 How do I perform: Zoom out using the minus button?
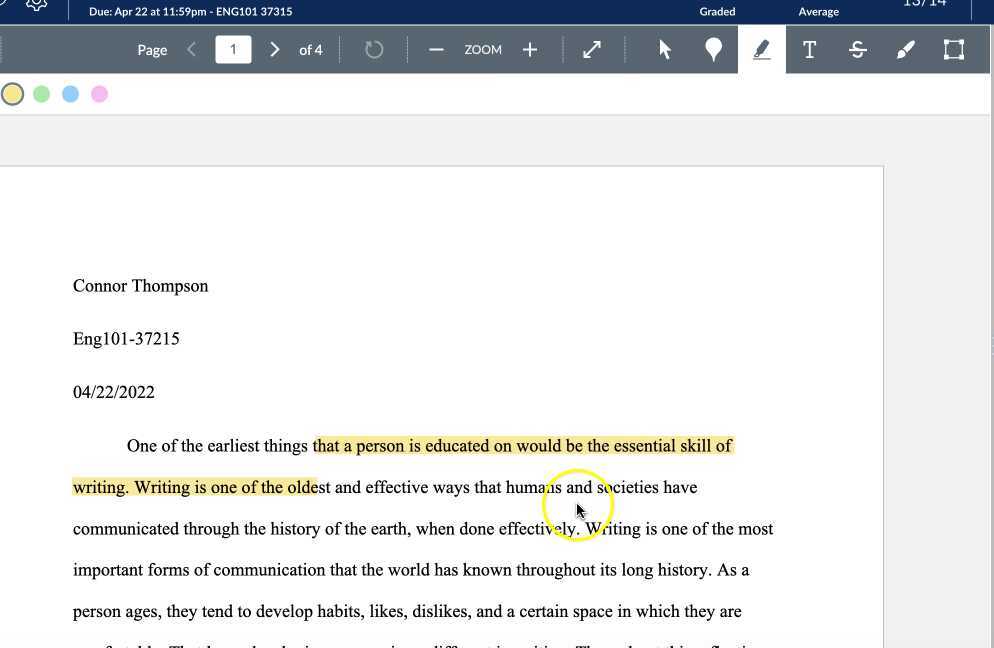tap(436, 49)
